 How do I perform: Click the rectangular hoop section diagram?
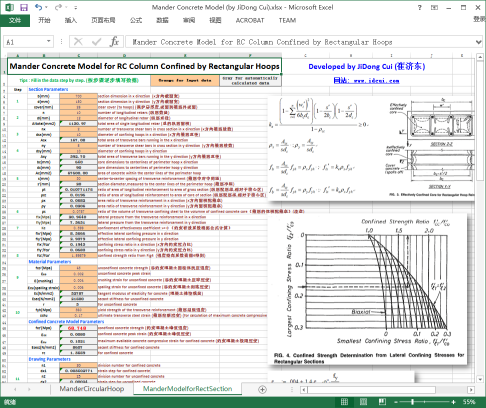click(432, 147)
